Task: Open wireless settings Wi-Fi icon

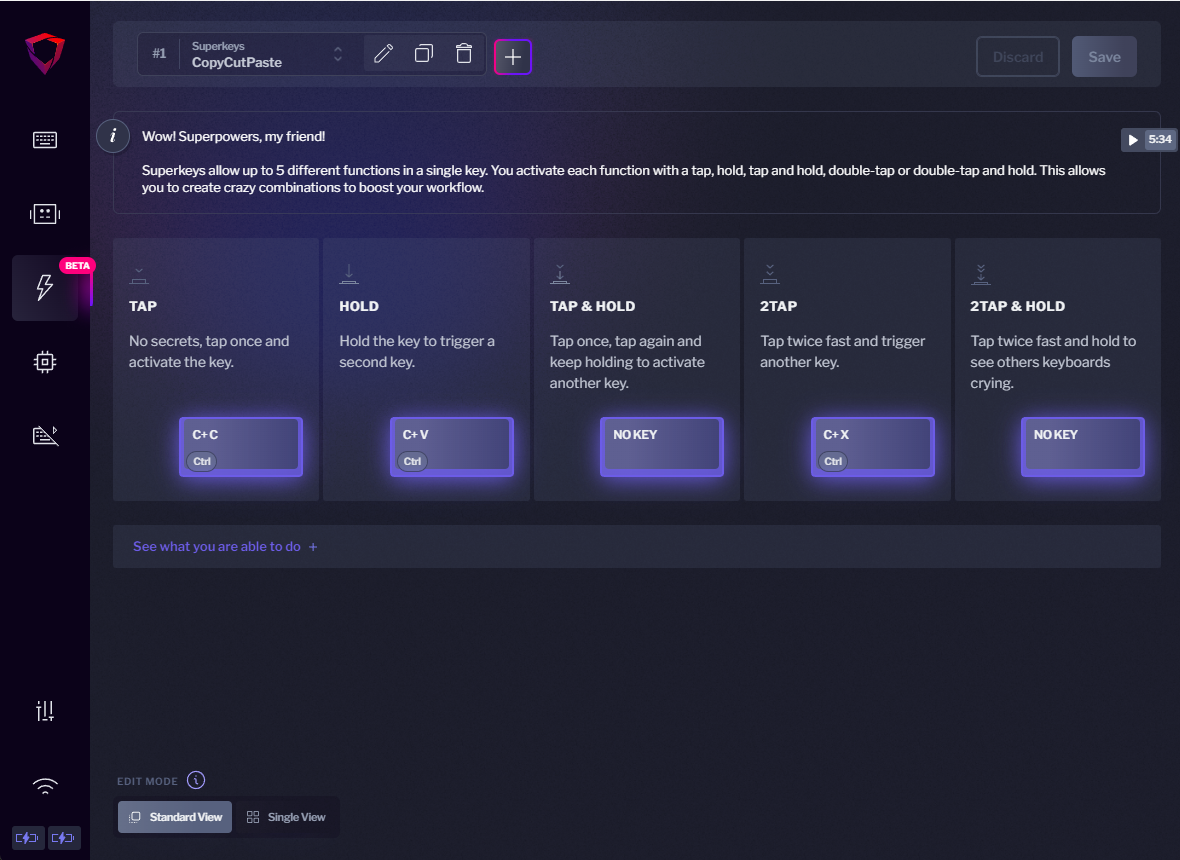Action: click(45, 786)
